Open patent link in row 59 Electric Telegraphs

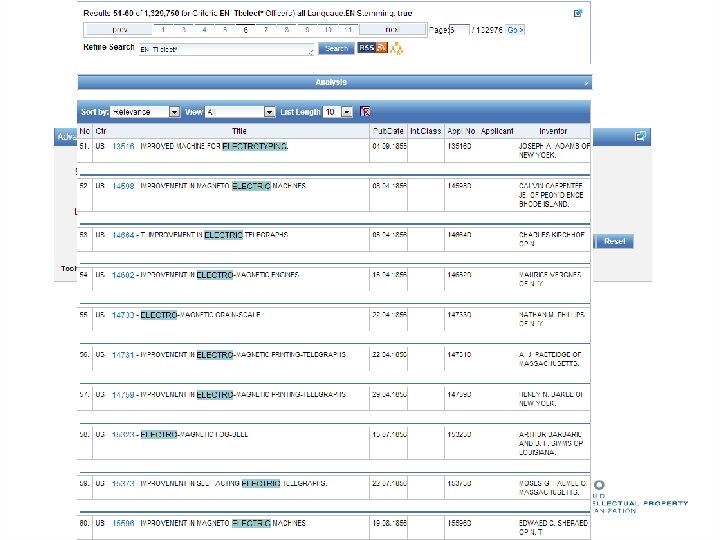click(123, 484)
